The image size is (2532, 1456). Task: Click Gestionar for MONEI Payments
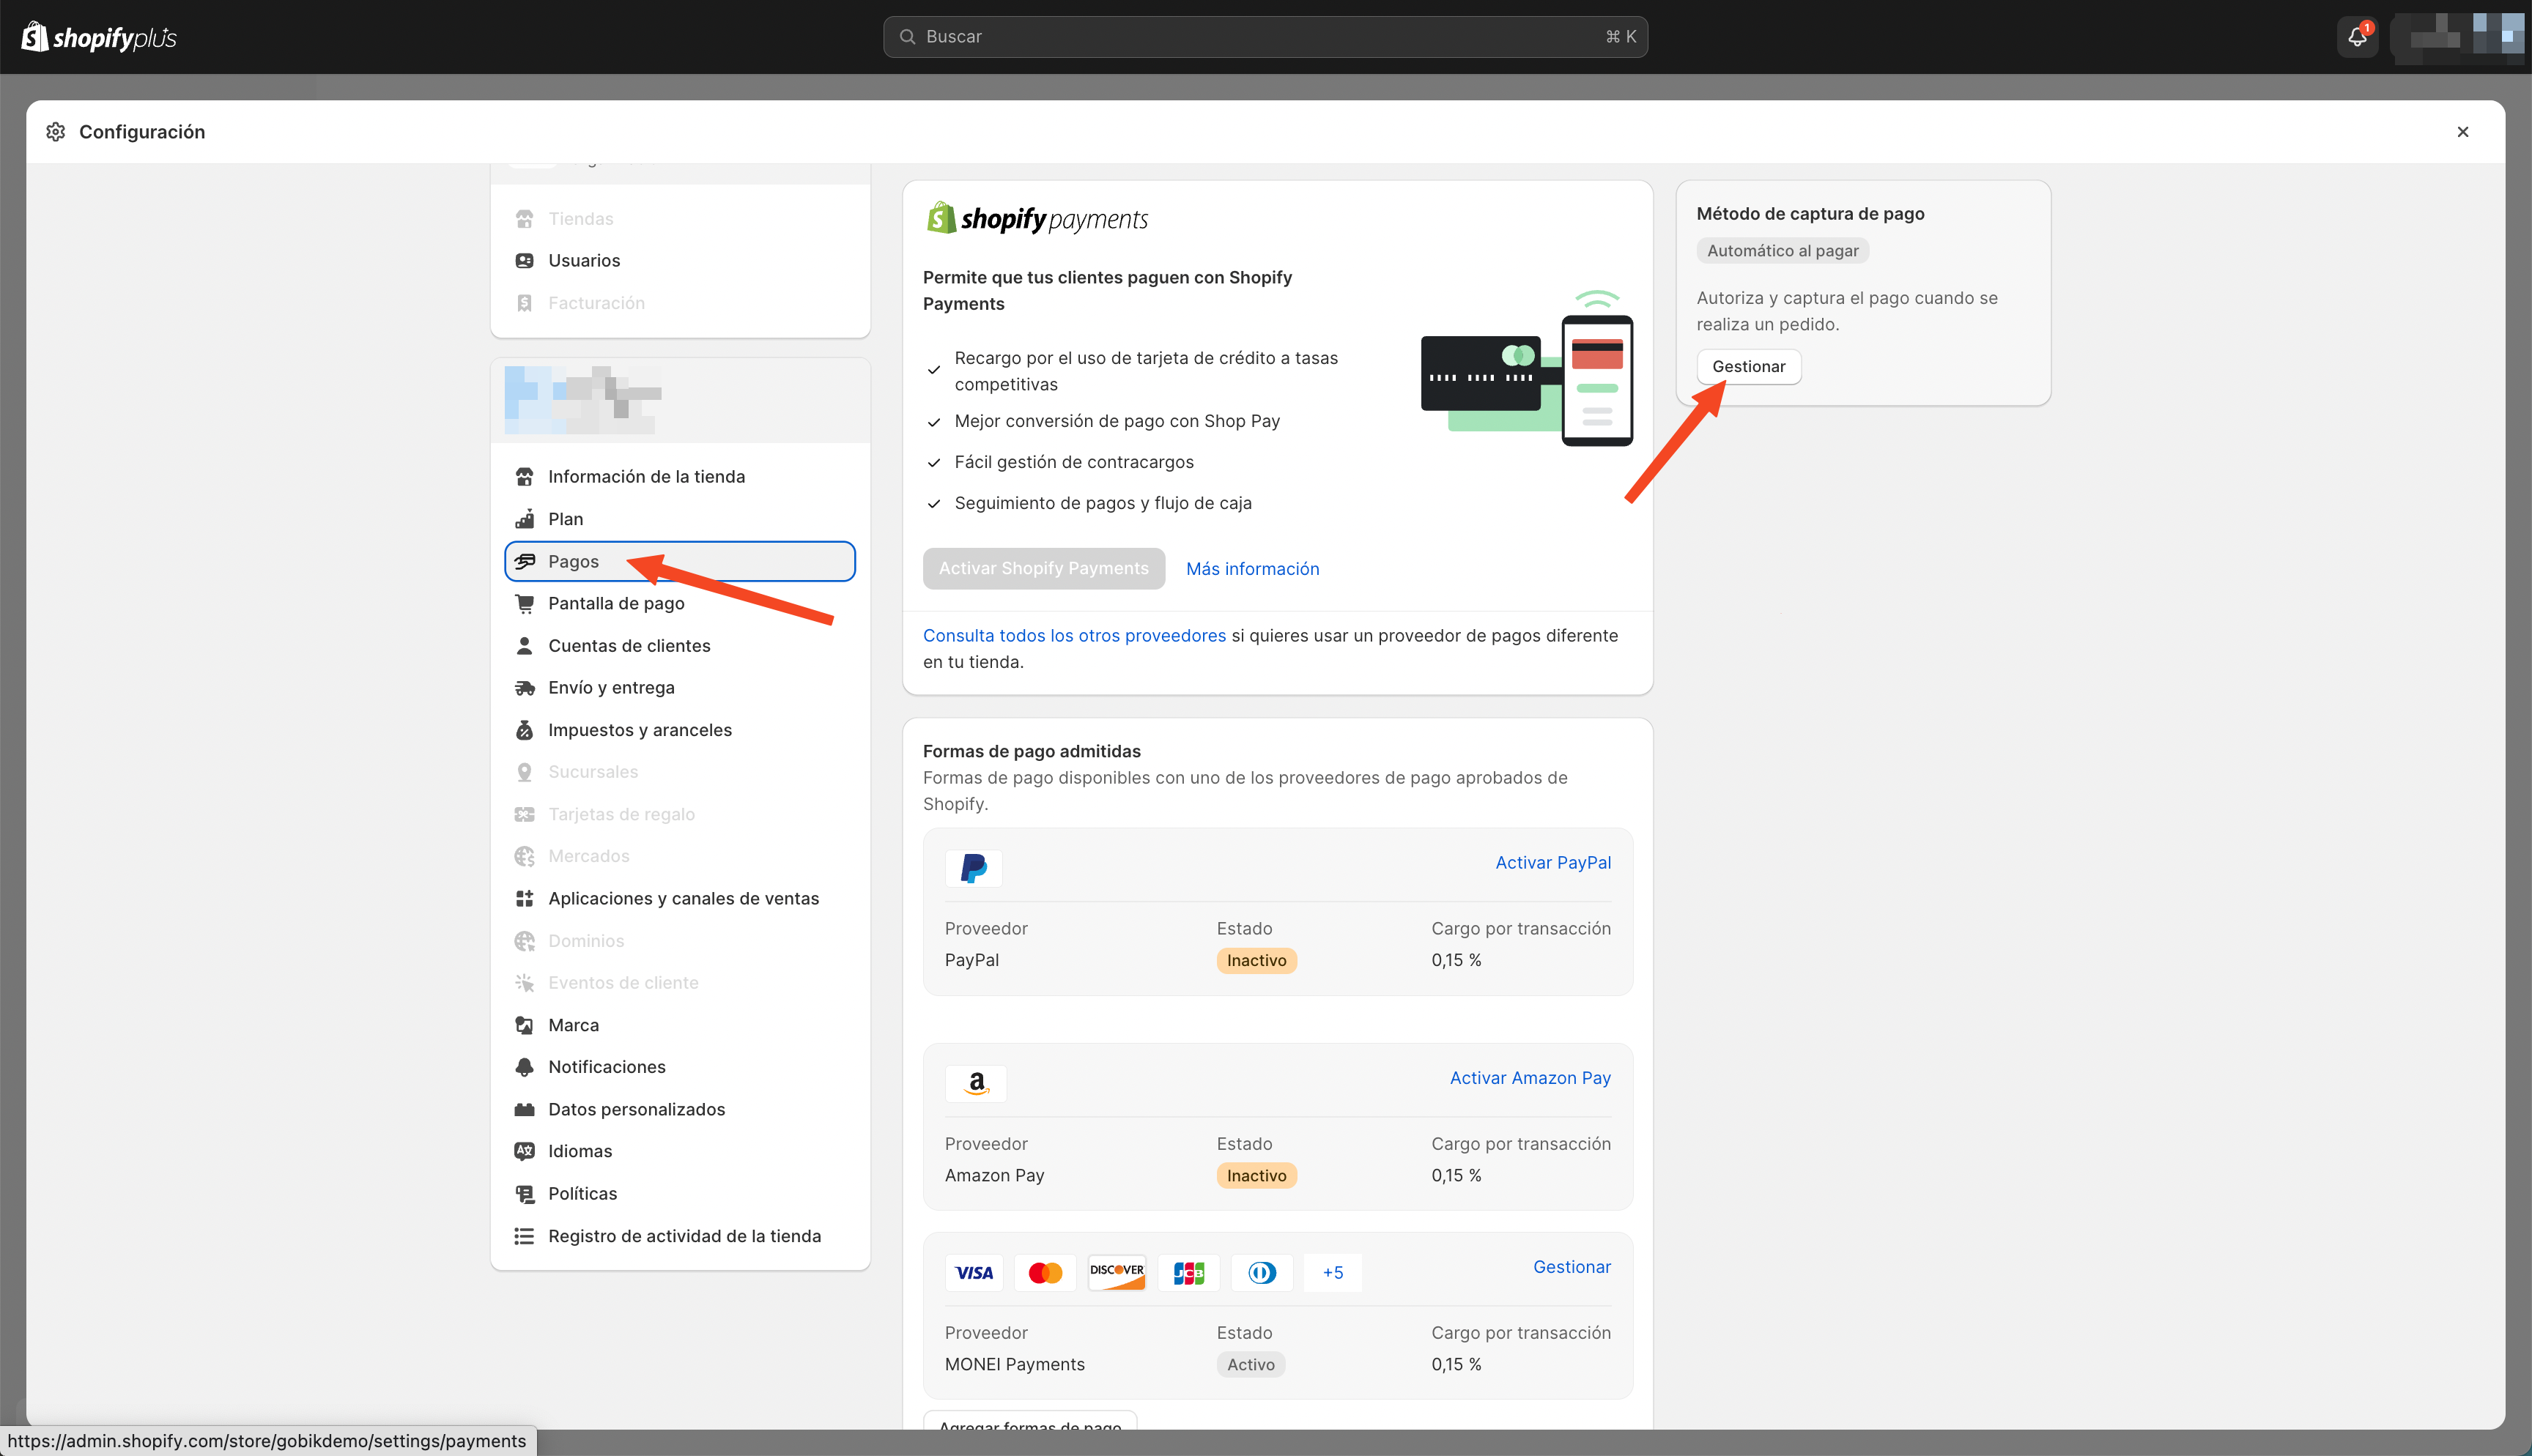[x=1572, y=1267]
